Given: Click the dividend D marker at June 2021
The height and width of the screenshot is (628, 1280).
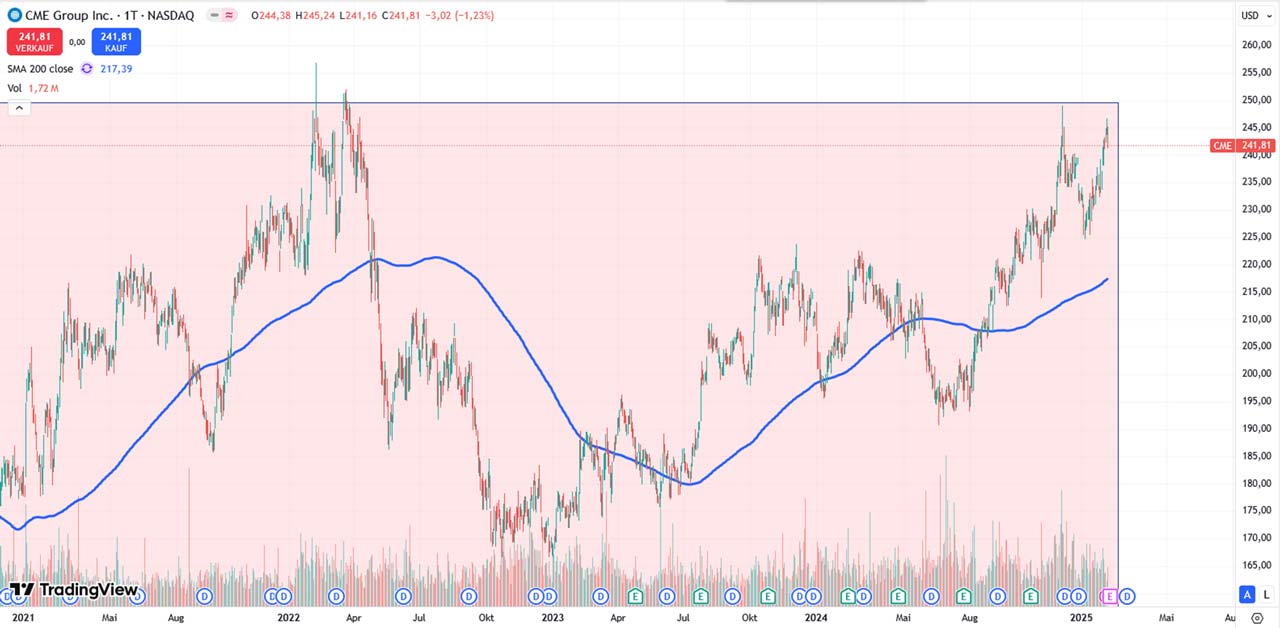Looking at the screenshot, I should coord(138,597).
